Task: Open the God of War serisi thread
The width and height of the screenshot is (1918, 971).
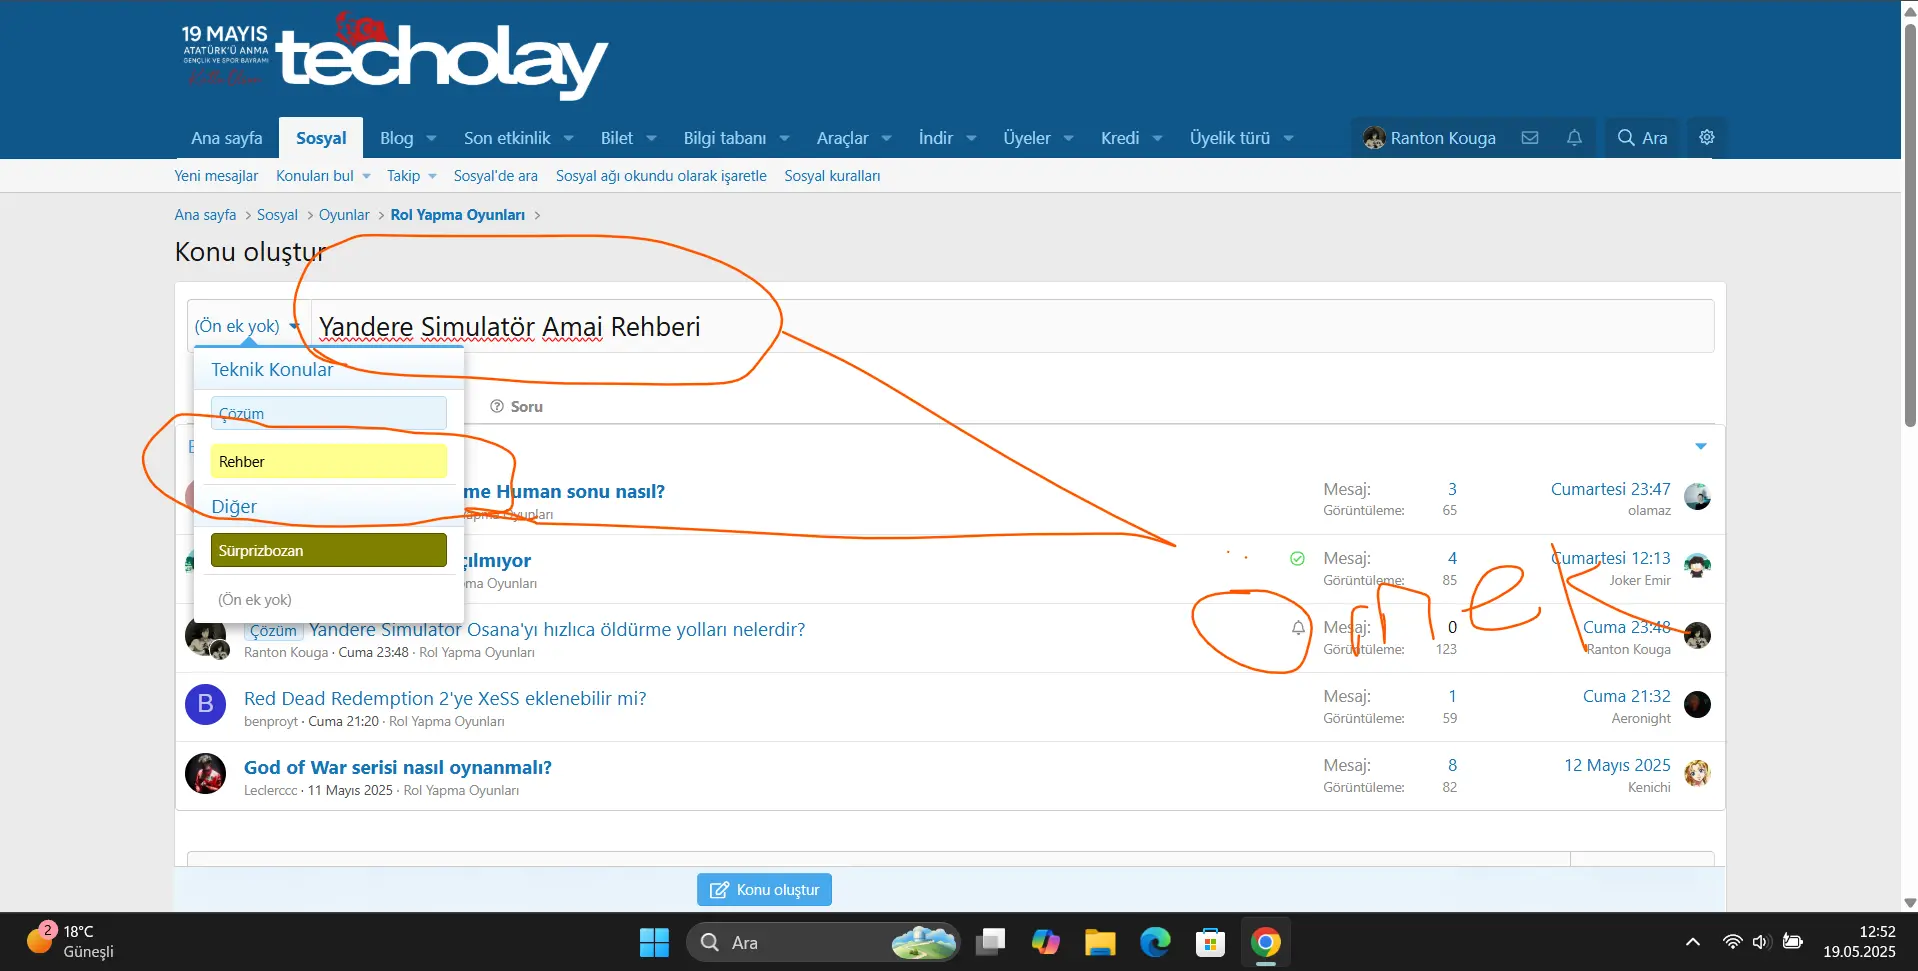Action: [398, 767]
